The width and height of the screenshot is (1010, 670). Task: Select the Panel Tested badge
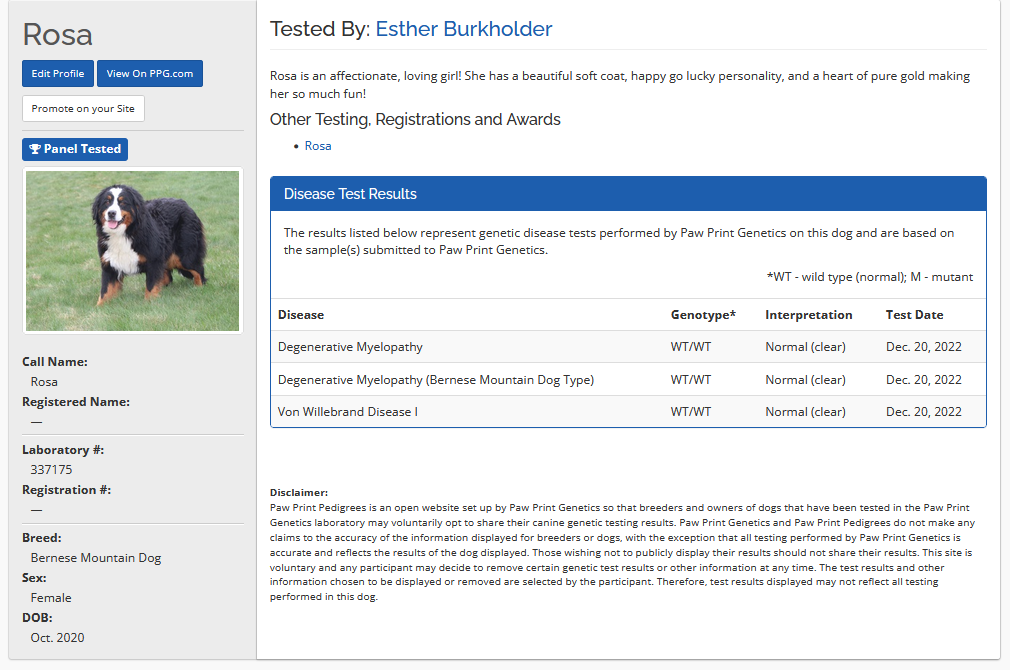(75, 149)
